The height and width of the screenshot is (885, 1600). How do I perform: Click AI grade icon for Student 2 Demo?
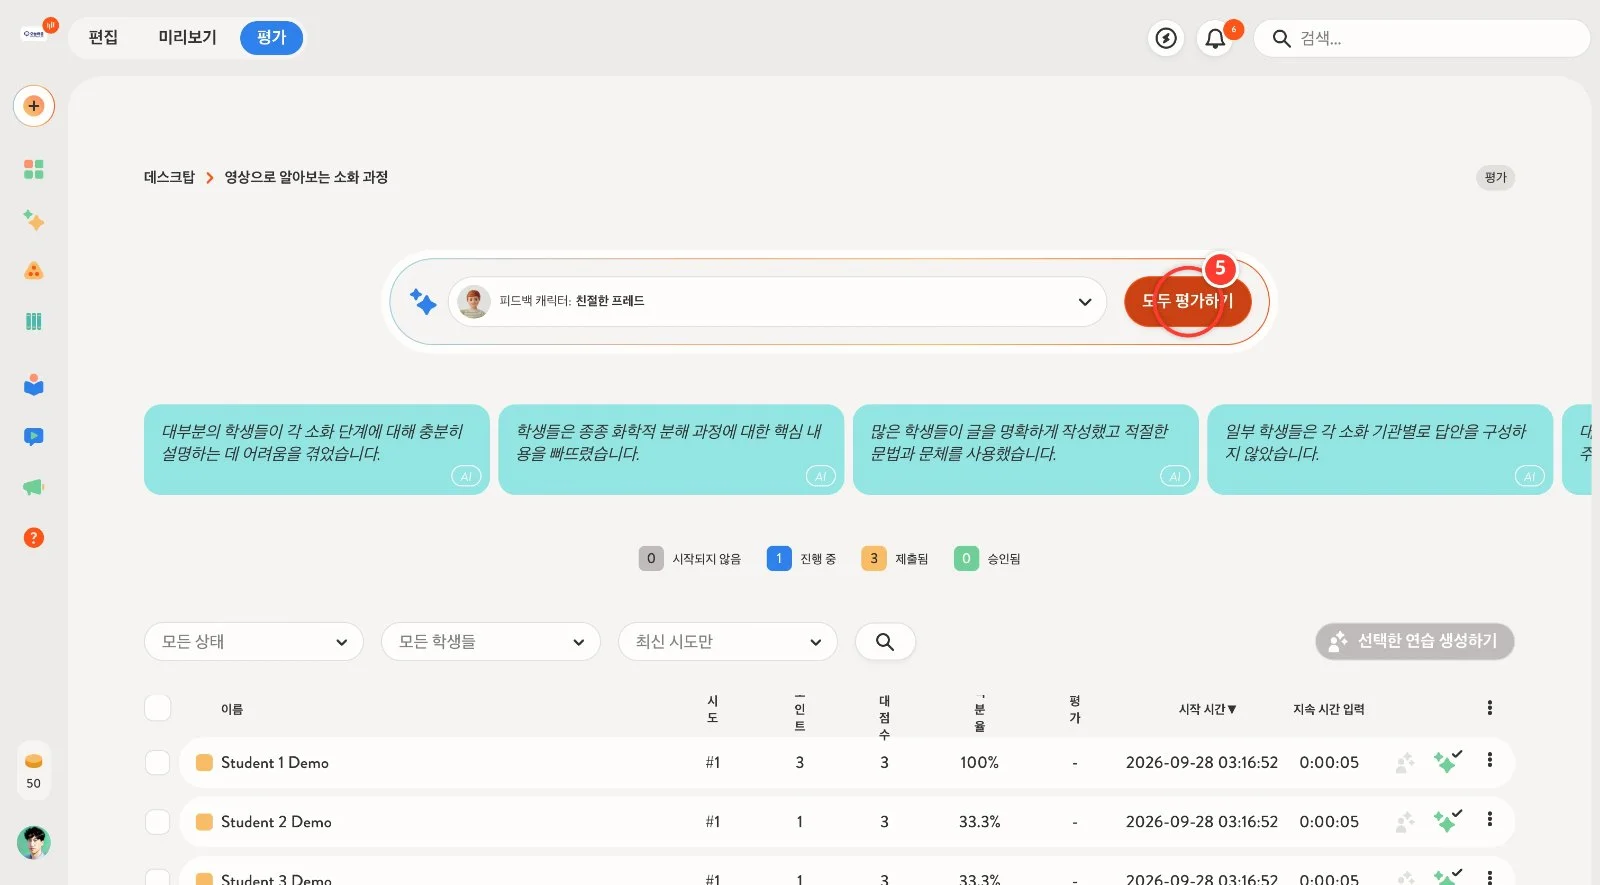click(x=1447, y=821)
